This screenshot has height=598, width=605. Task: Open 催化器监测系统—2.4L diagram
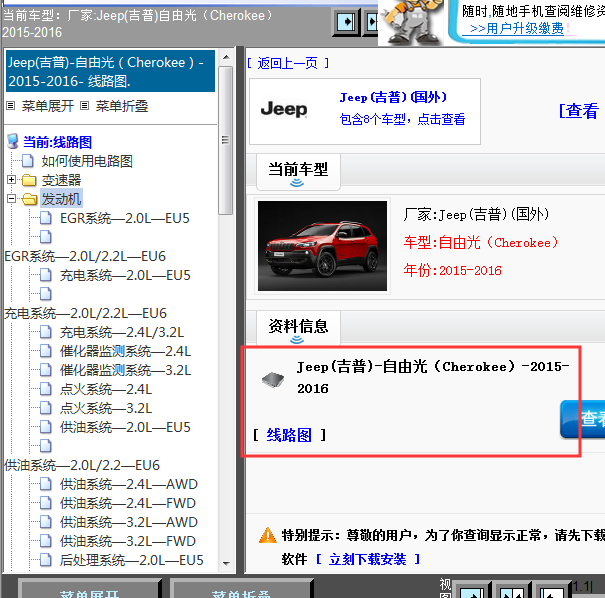click(125, 351)
